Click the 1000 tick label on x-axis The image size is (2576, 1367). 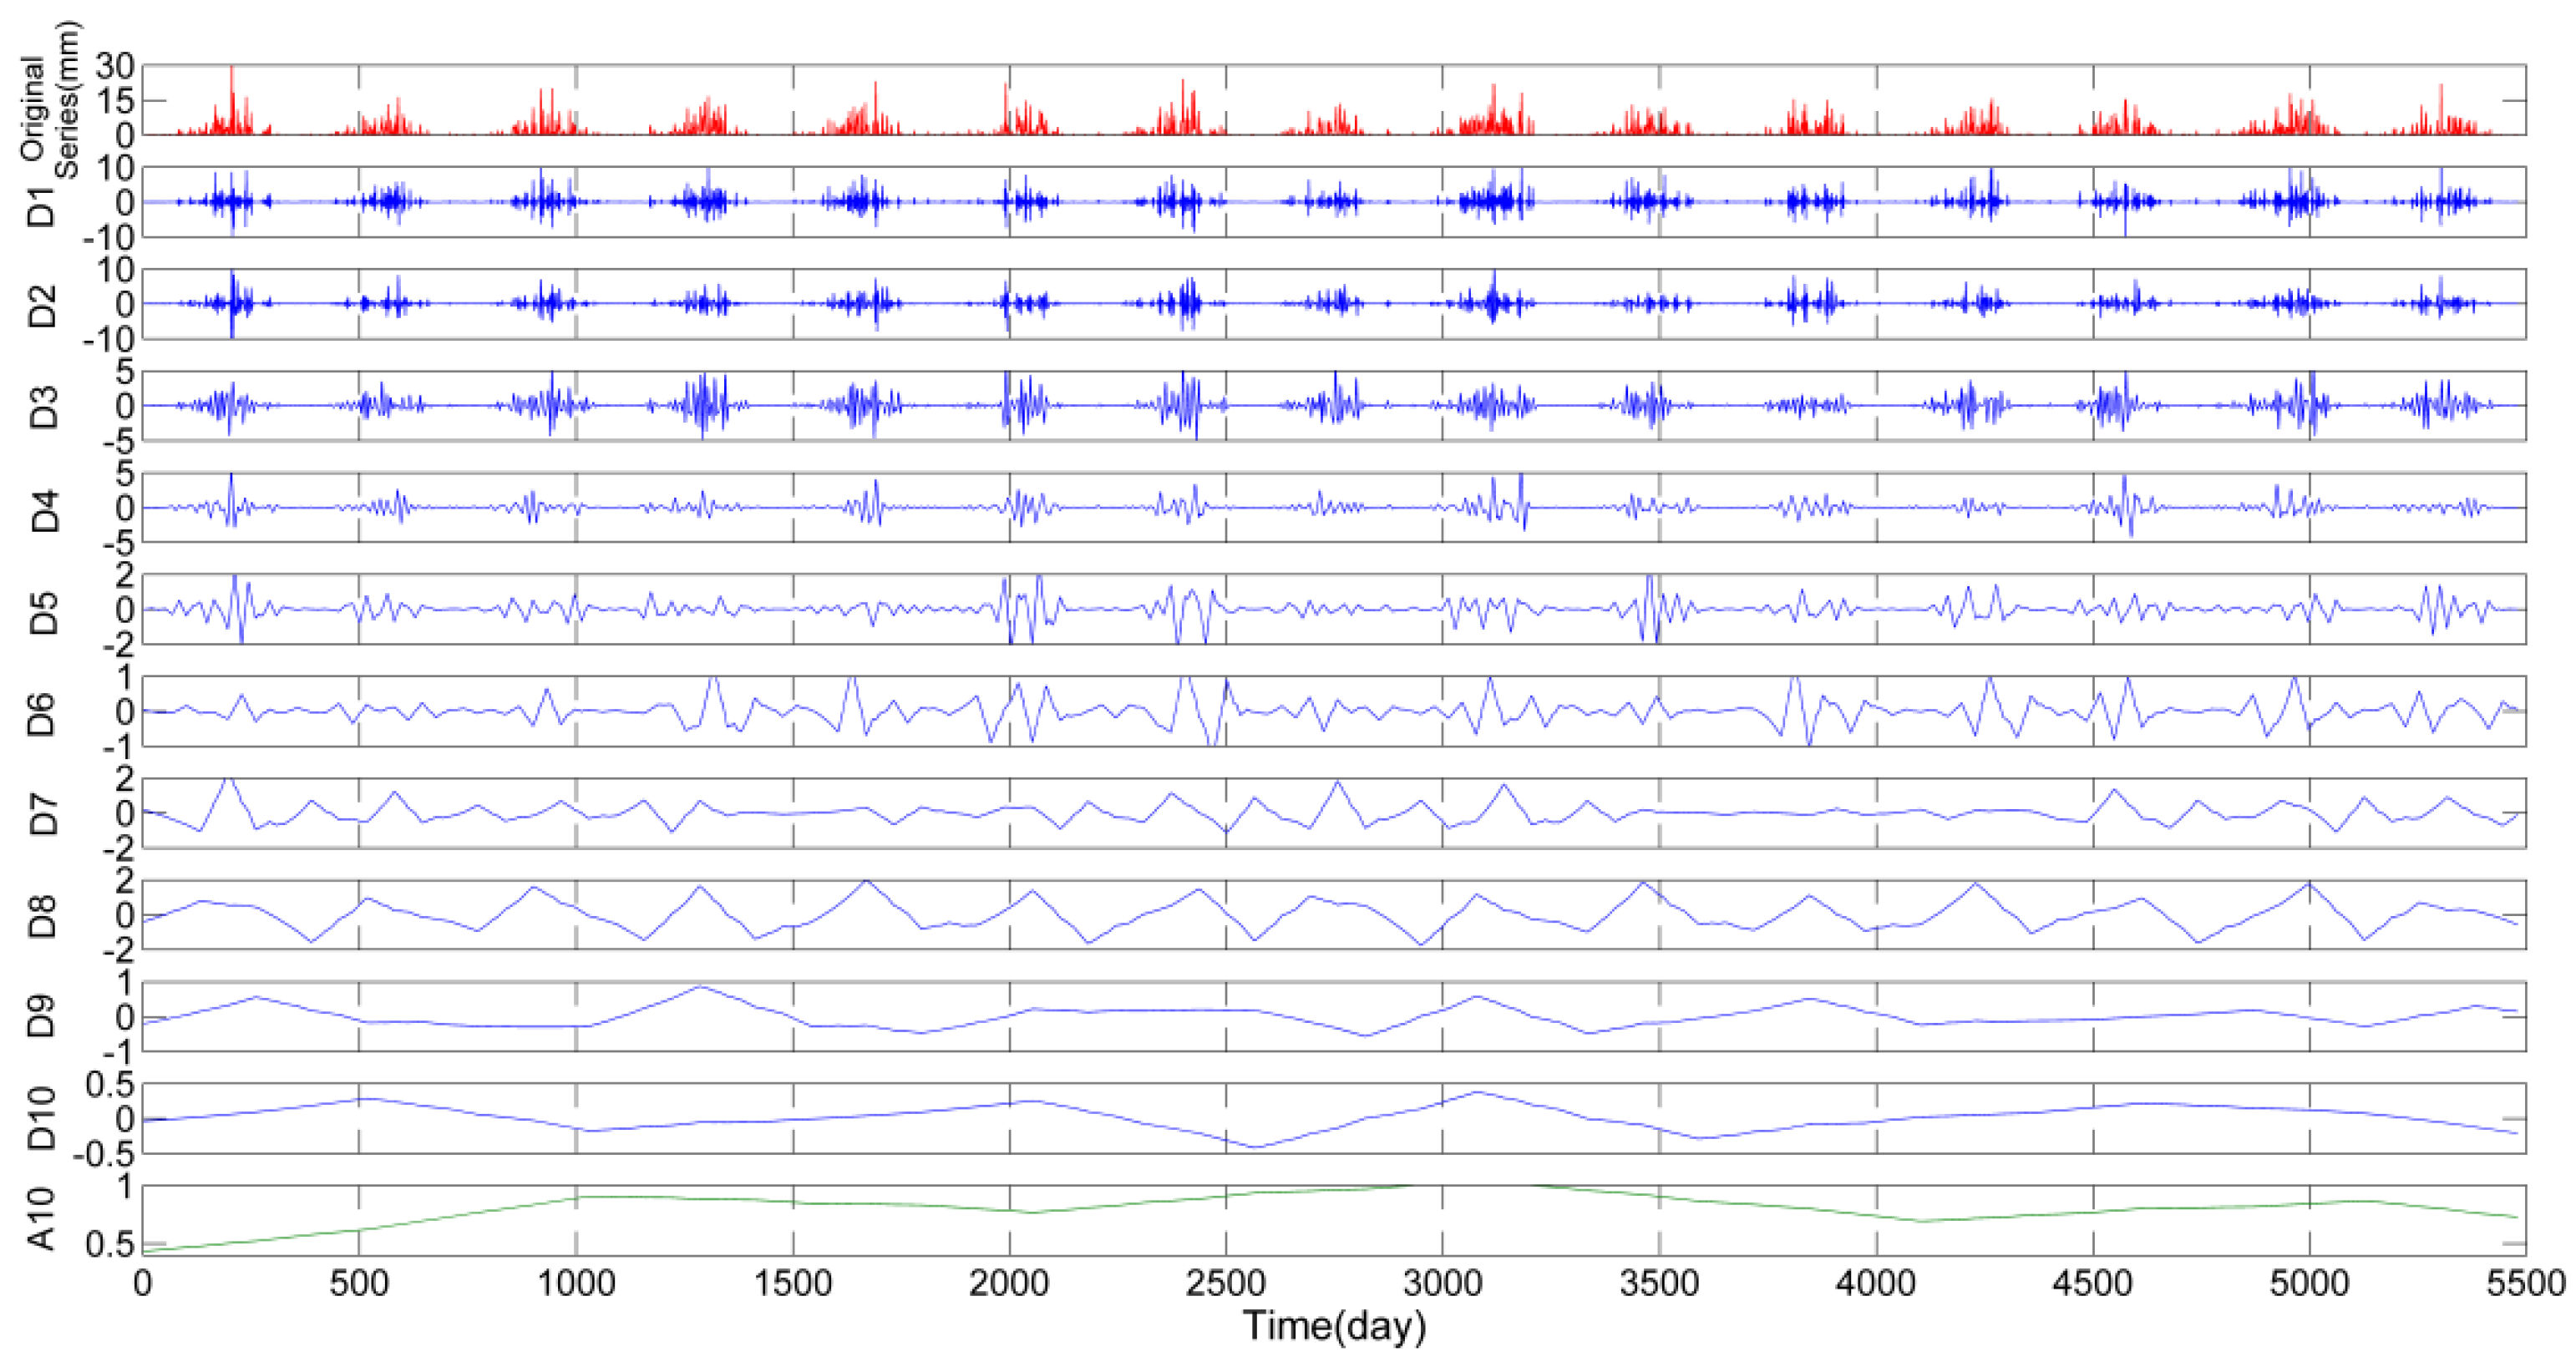pos(576,1283)
